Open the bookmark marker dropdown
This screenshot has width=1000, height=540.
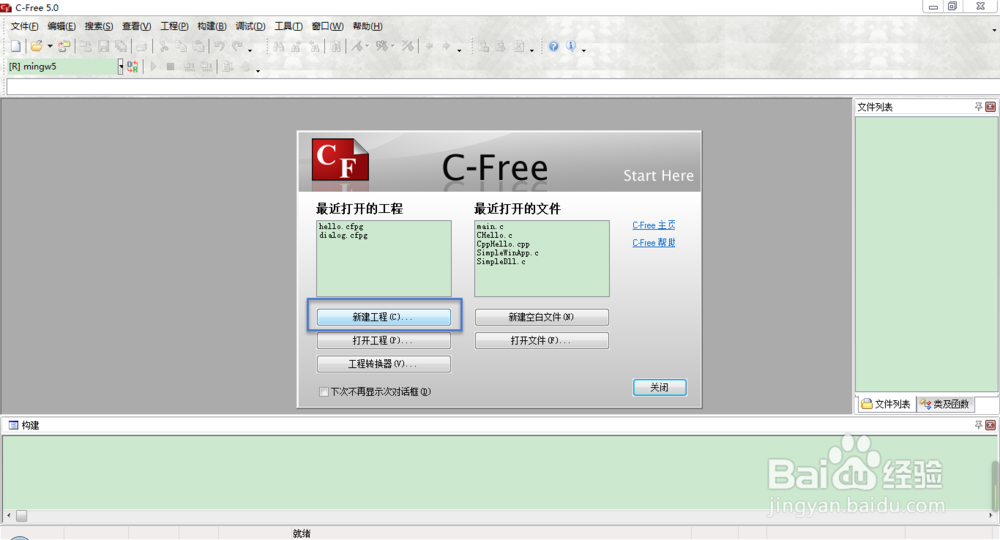pos(367,46)
